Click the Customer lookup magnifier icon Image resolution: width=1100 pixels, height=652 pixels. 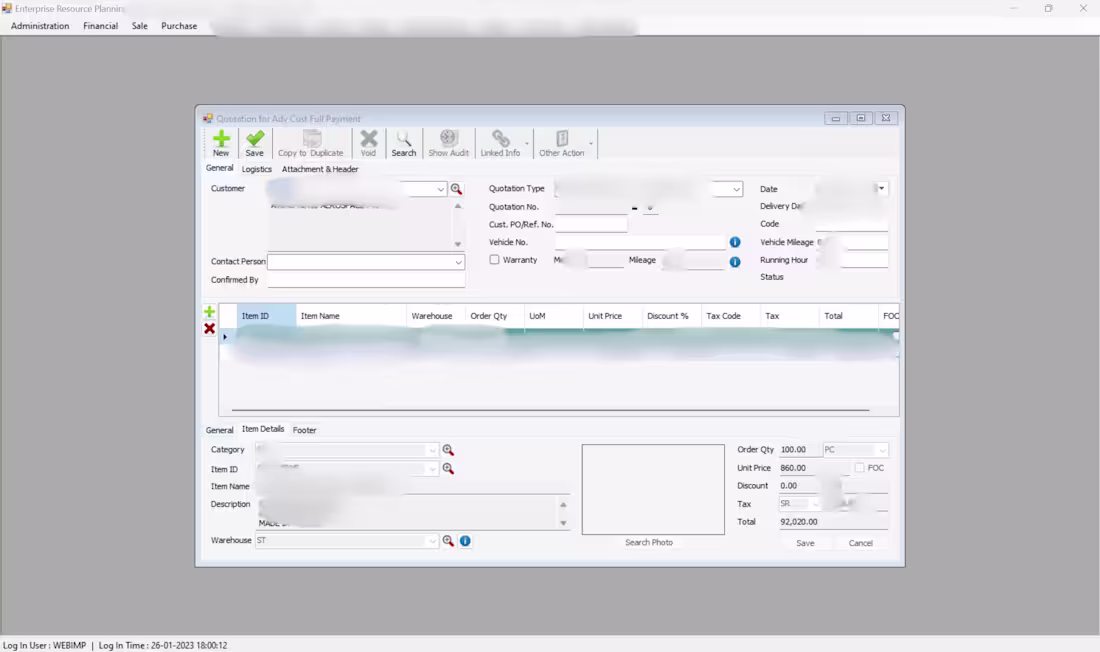coord(458,188)
